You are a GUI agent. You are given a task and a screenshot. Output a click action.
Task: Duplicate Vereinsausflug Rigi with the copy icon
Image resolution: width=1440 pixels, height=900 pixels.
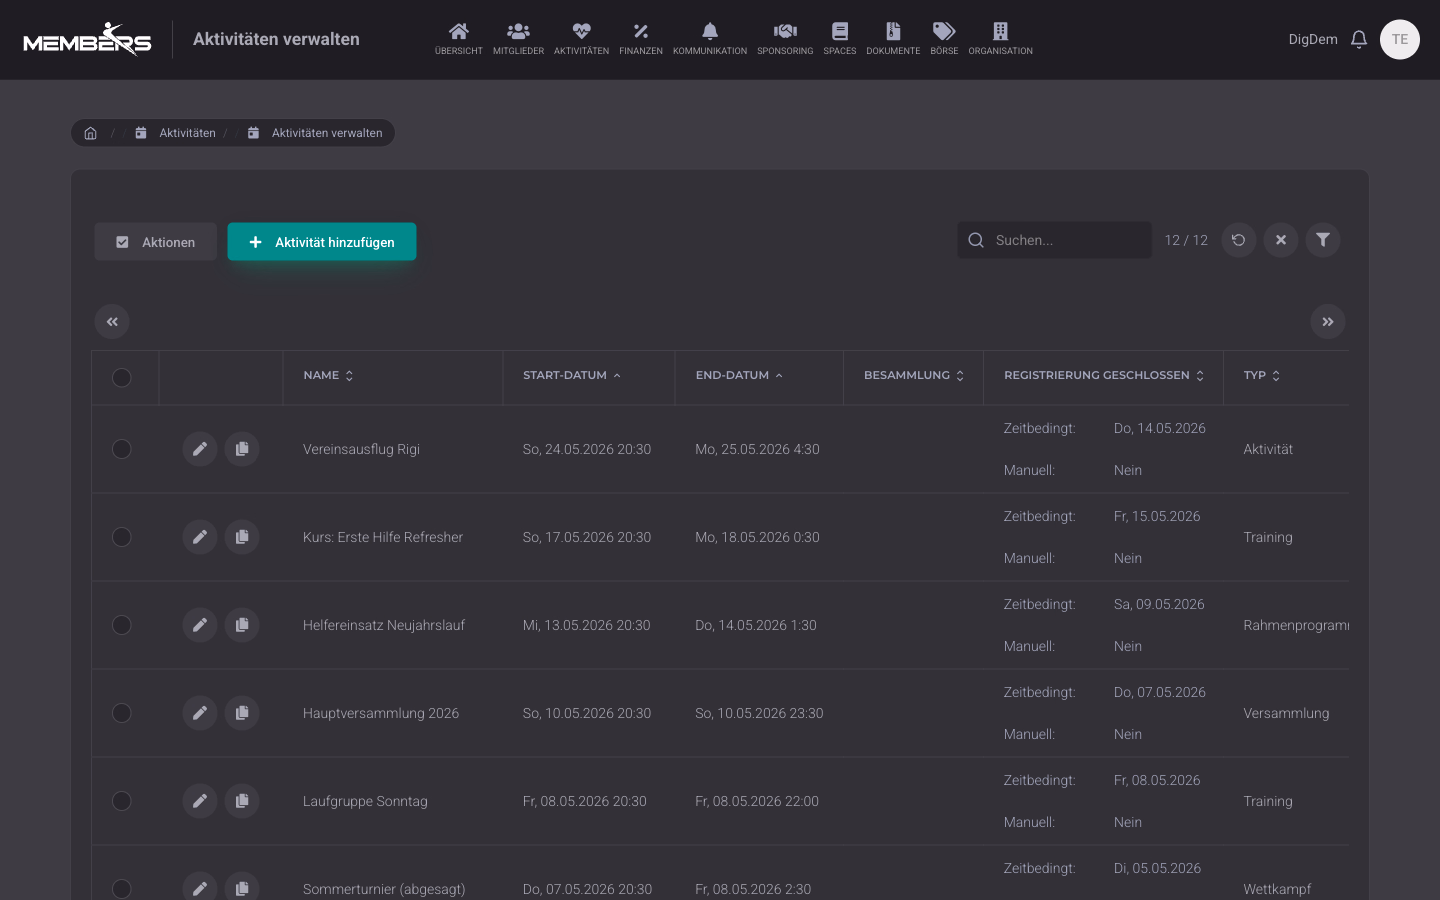[x=242, y=449]
